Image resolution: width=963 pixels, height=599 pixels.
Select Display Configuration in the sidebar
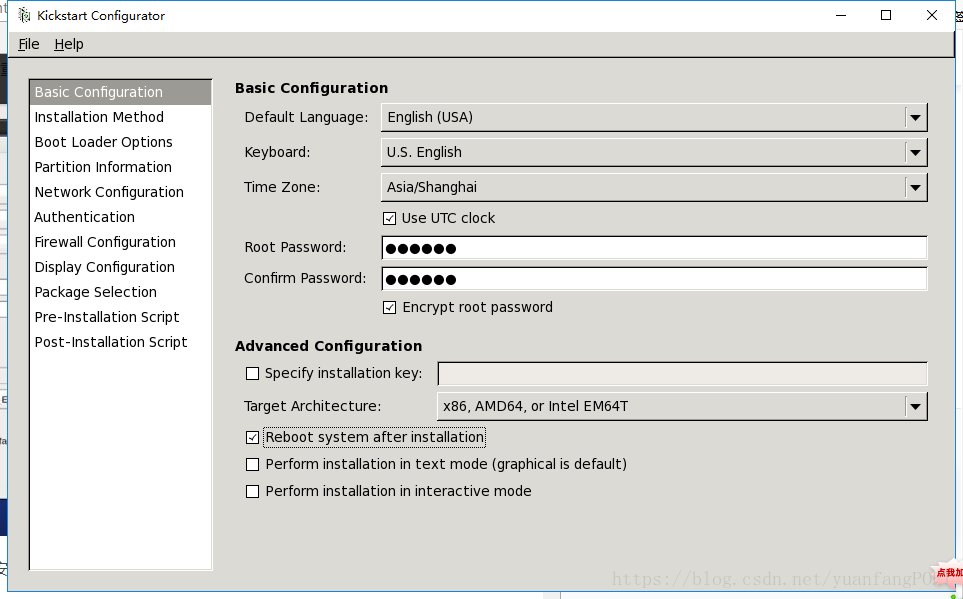[x=120, y=267]
